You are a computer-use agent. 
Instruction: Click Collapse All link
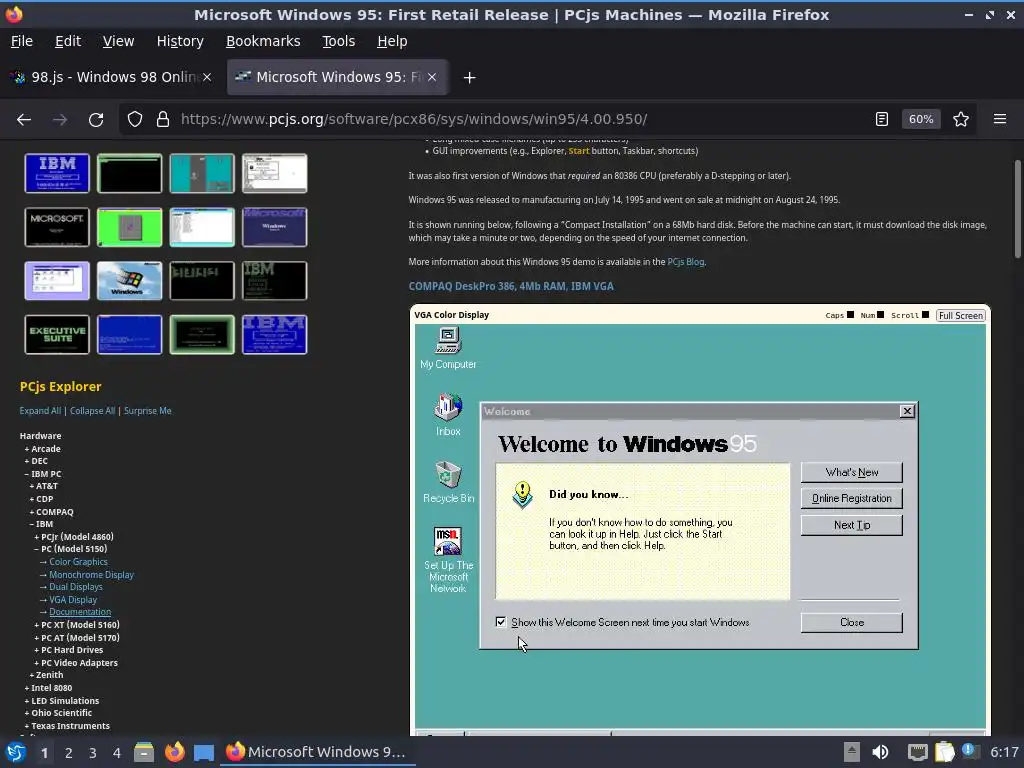tap(92, 411)
